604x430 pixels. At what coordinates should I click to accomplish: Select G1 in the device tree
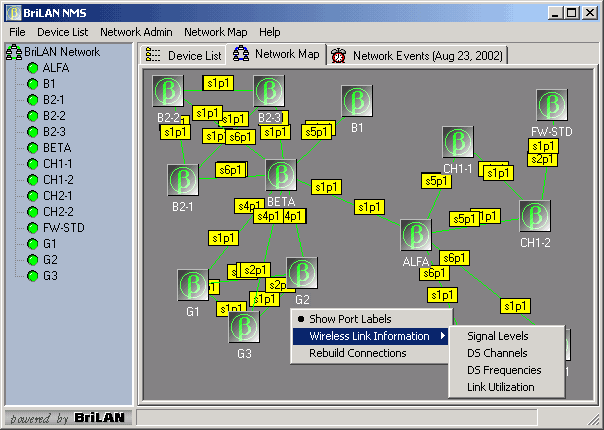pos(50,244)
